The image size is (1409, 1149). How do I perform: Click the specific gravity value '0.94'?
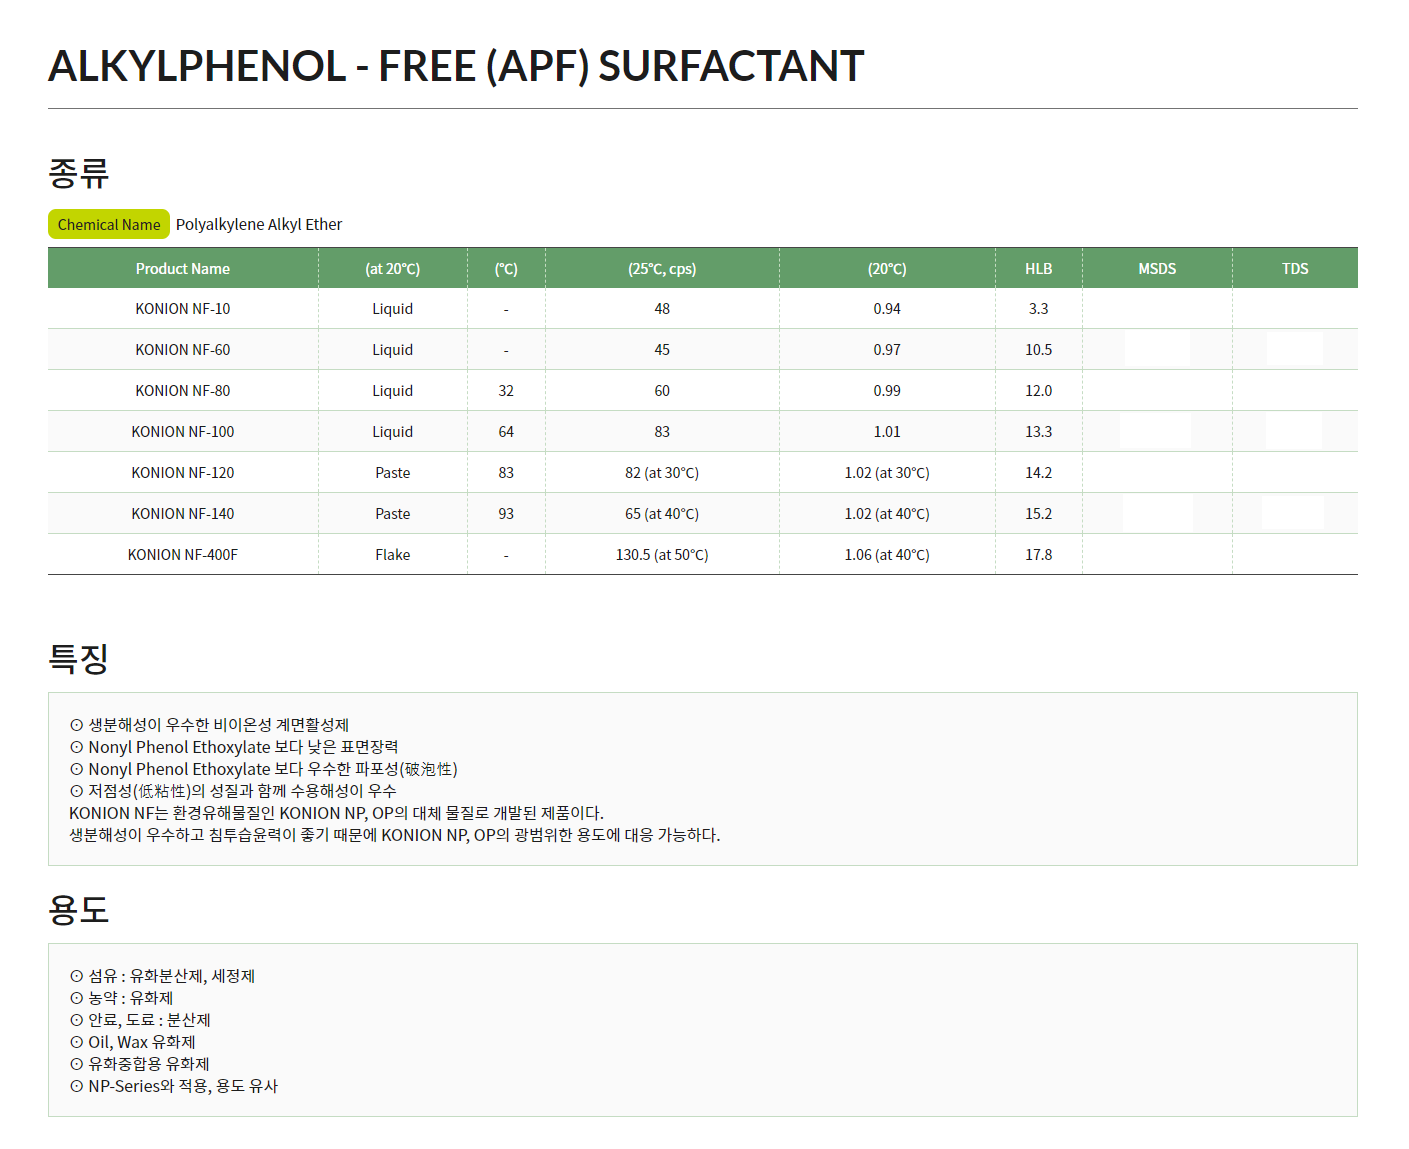[x=887, y=309]
